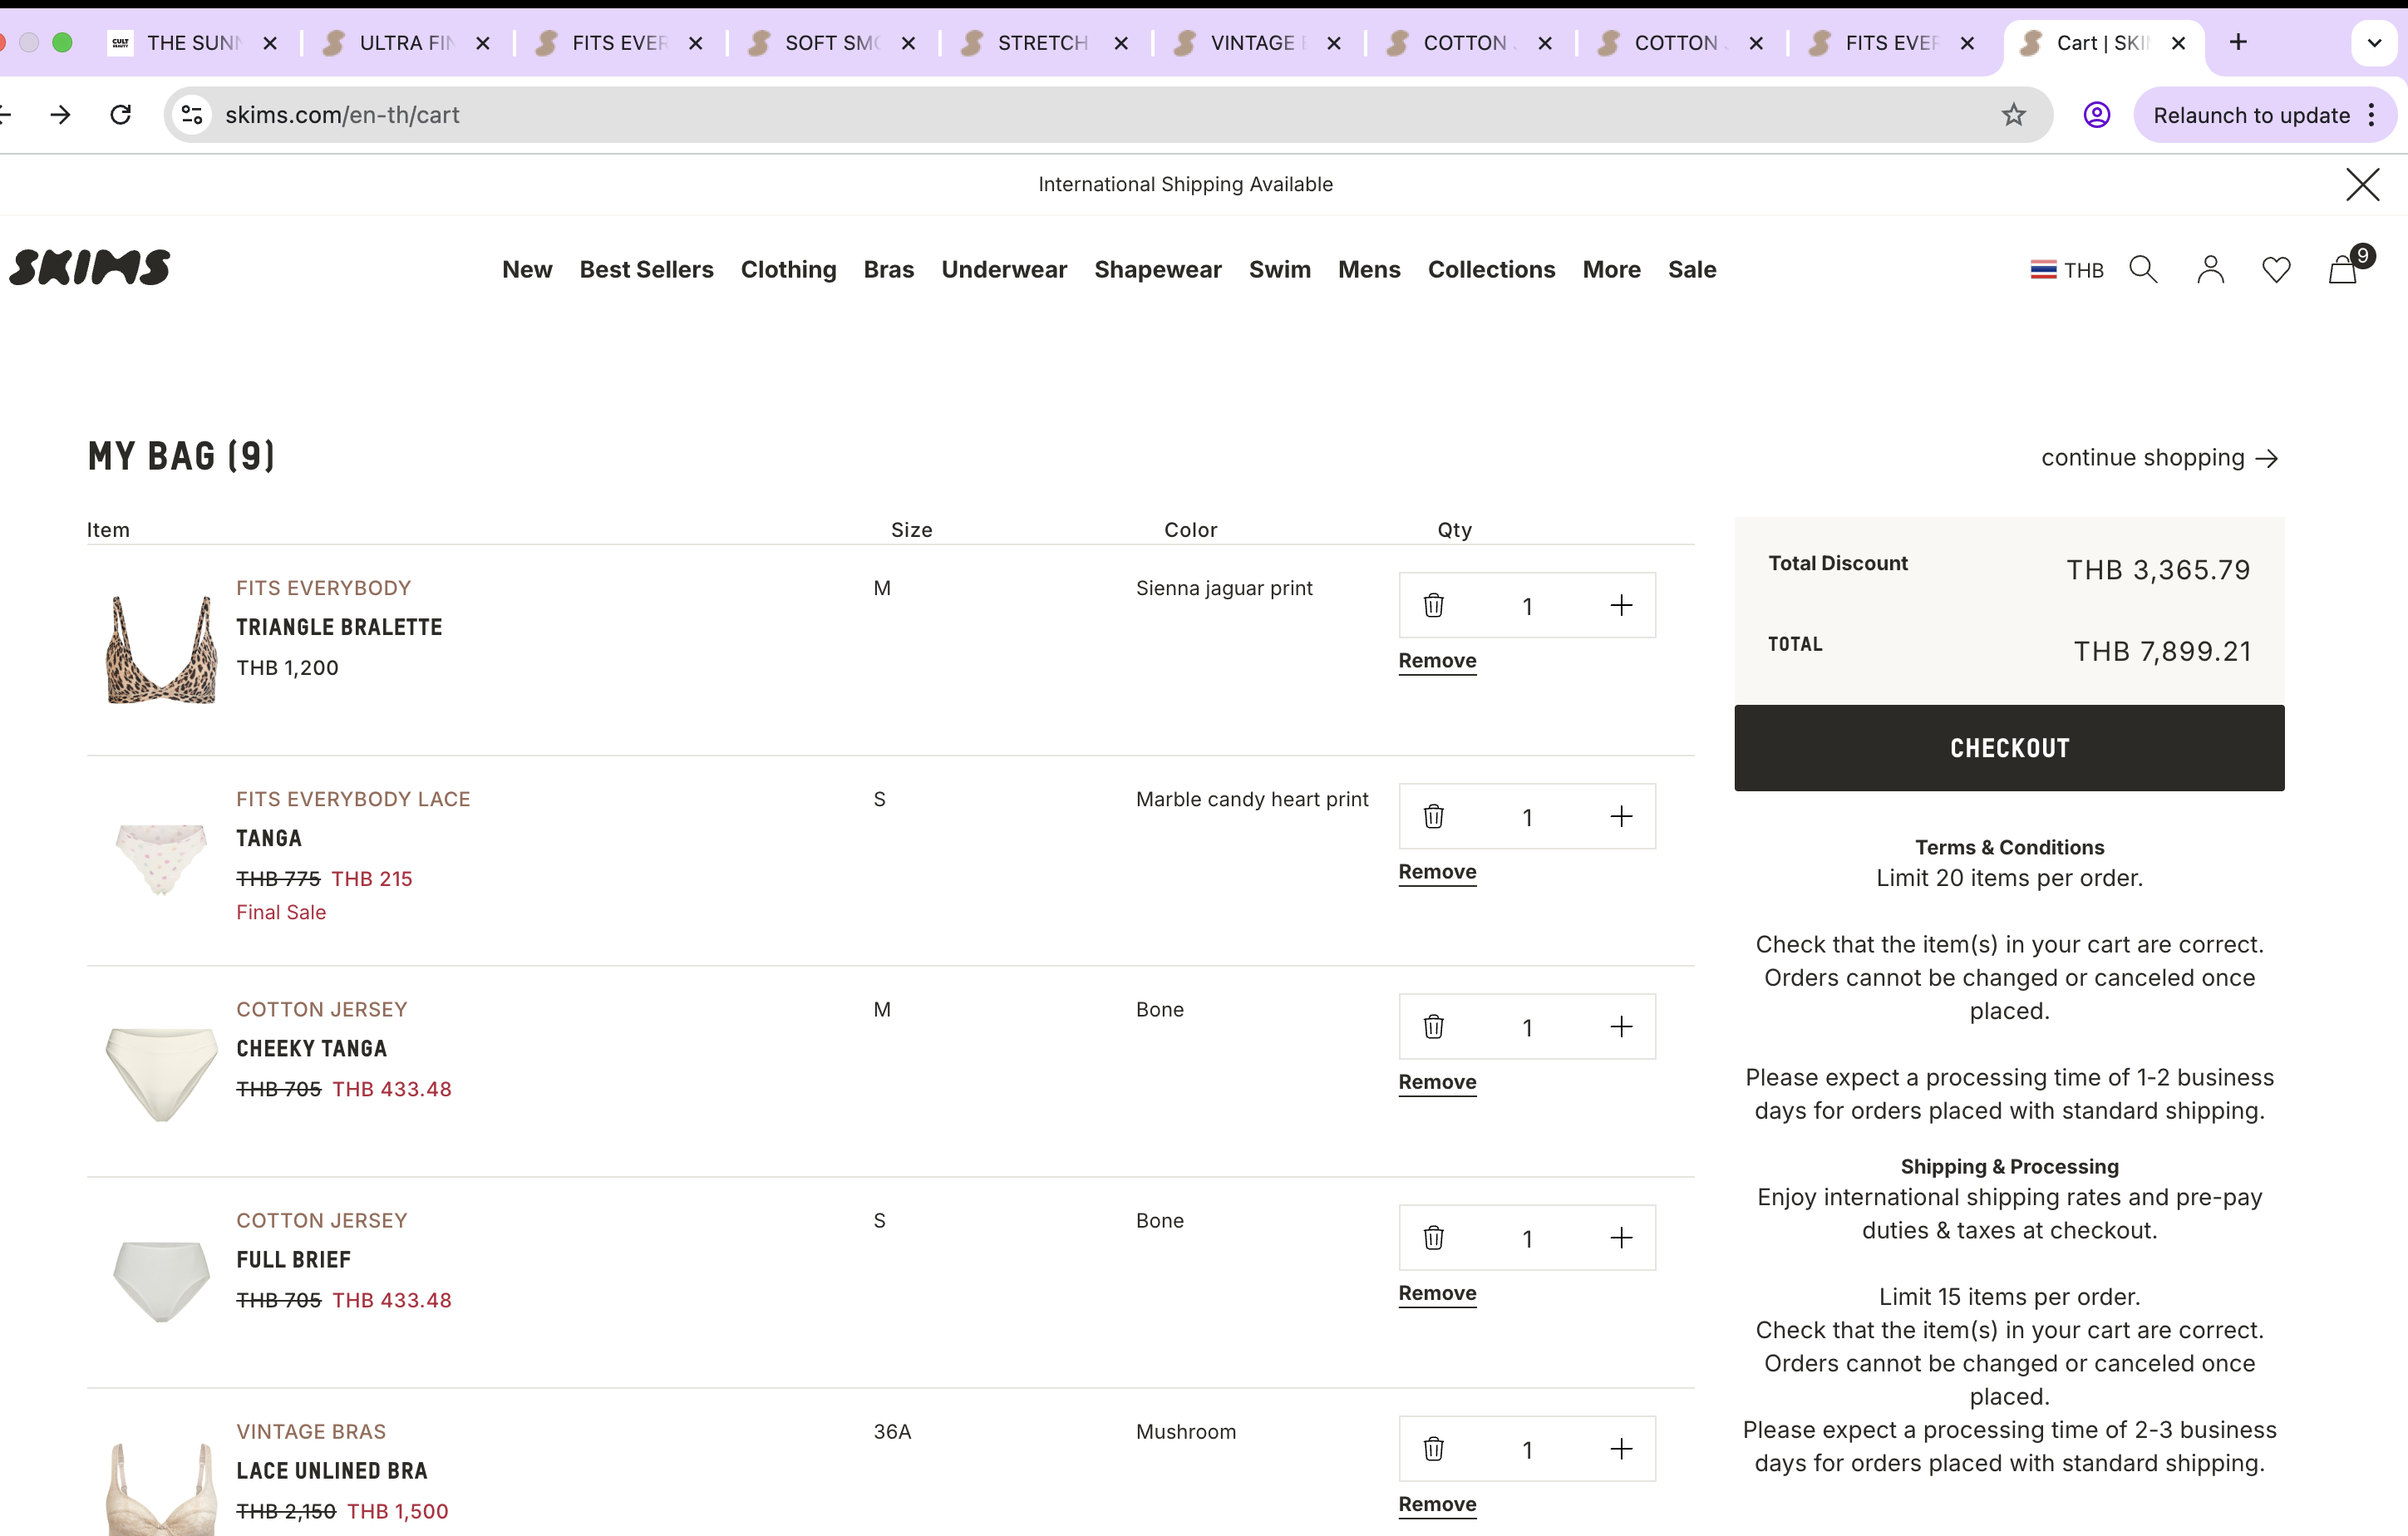Open the Best Sellers menu

(646, 269)
